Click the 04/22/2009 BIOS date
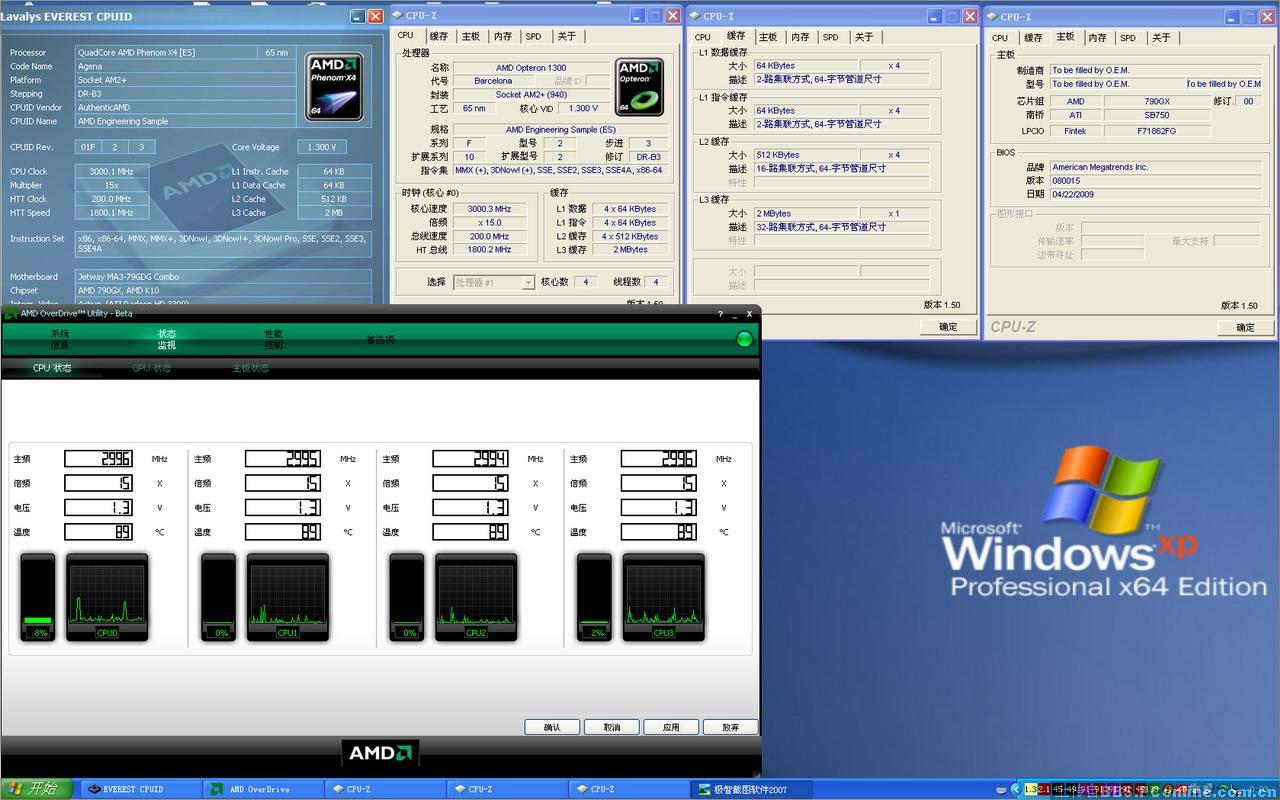This screenshot has height=800, width=1280. pos(1155,194)
